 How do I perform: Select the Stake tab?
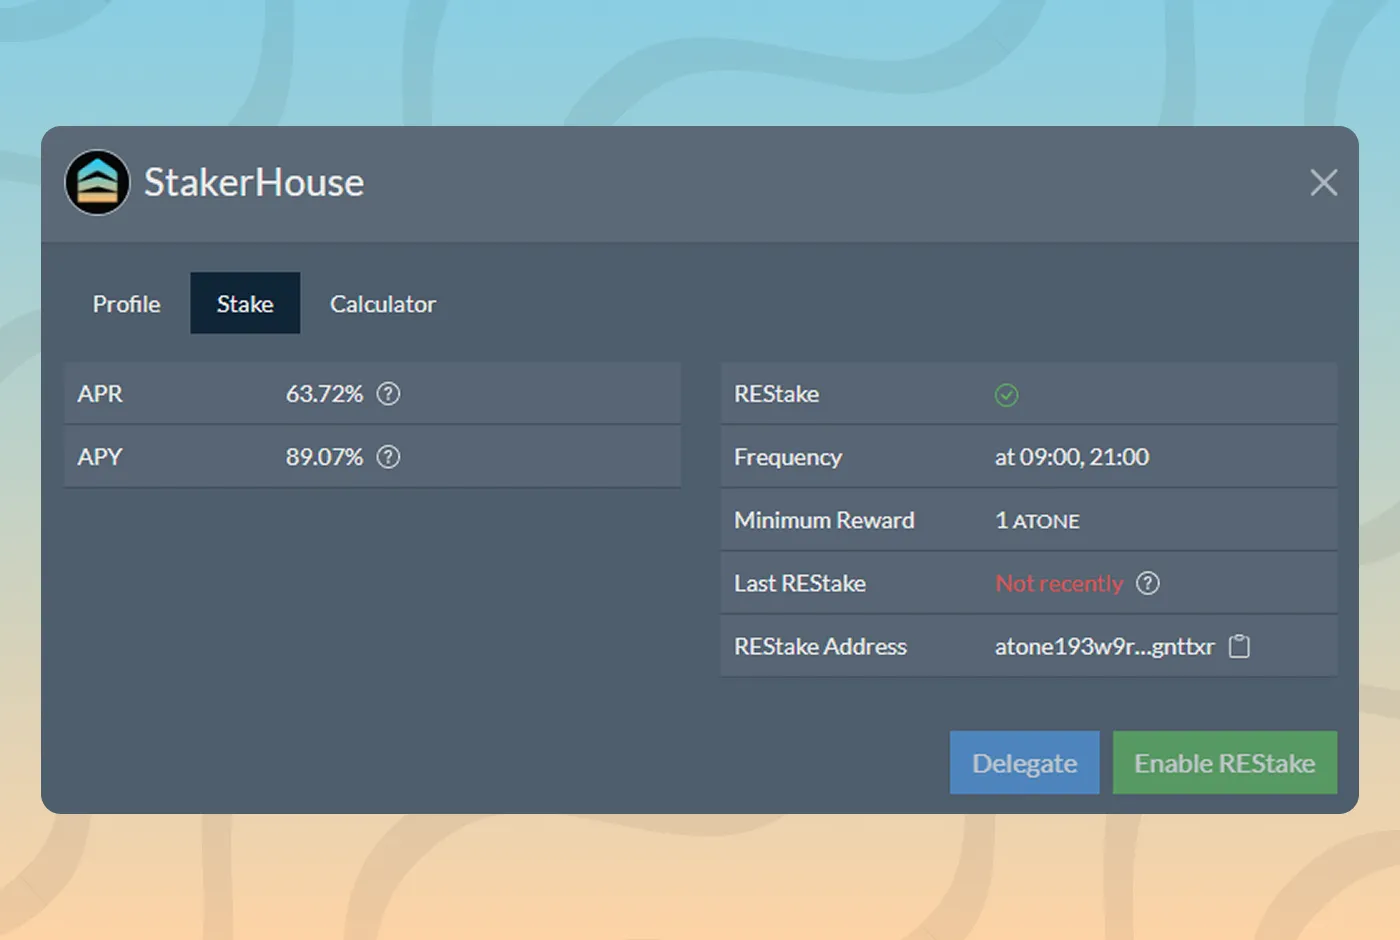click(x=245, y=304)
